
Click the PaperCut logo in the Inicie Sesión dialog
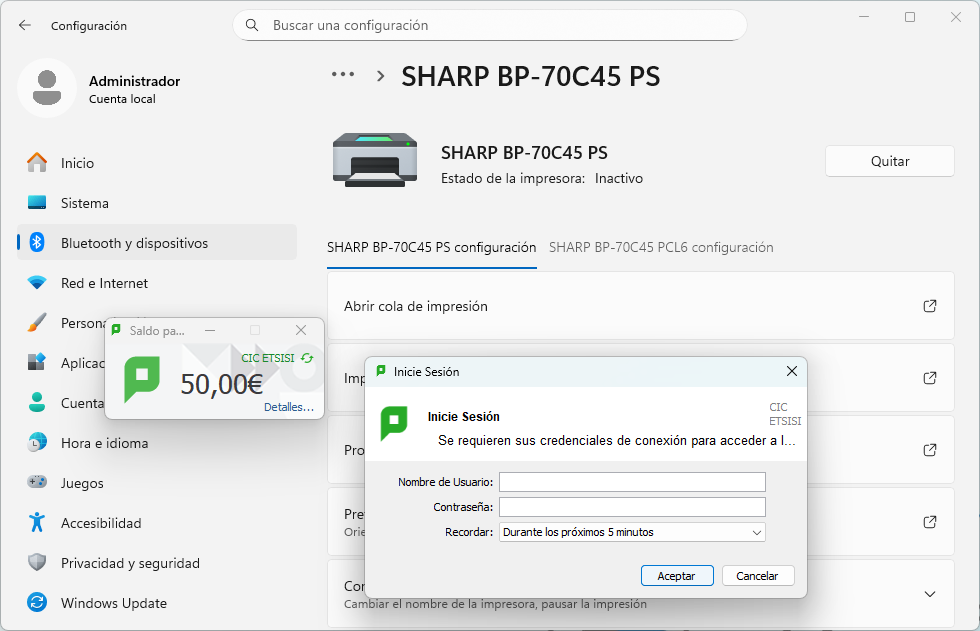(x=394, y=424)
